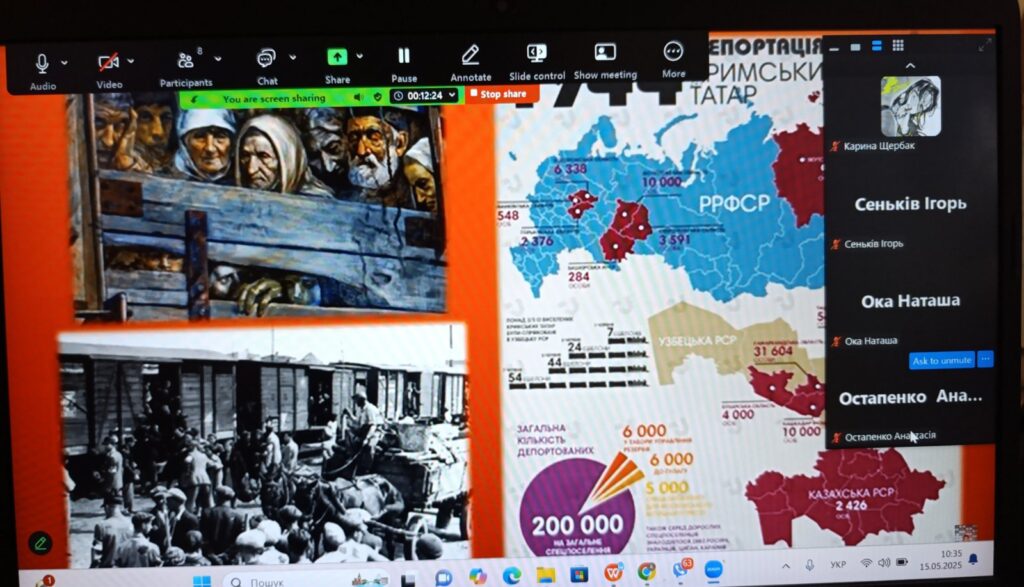Viewport: 1024px width, 587px height.
Task: Switch video panel to single speaker view
Action: (x=855, y=47)
